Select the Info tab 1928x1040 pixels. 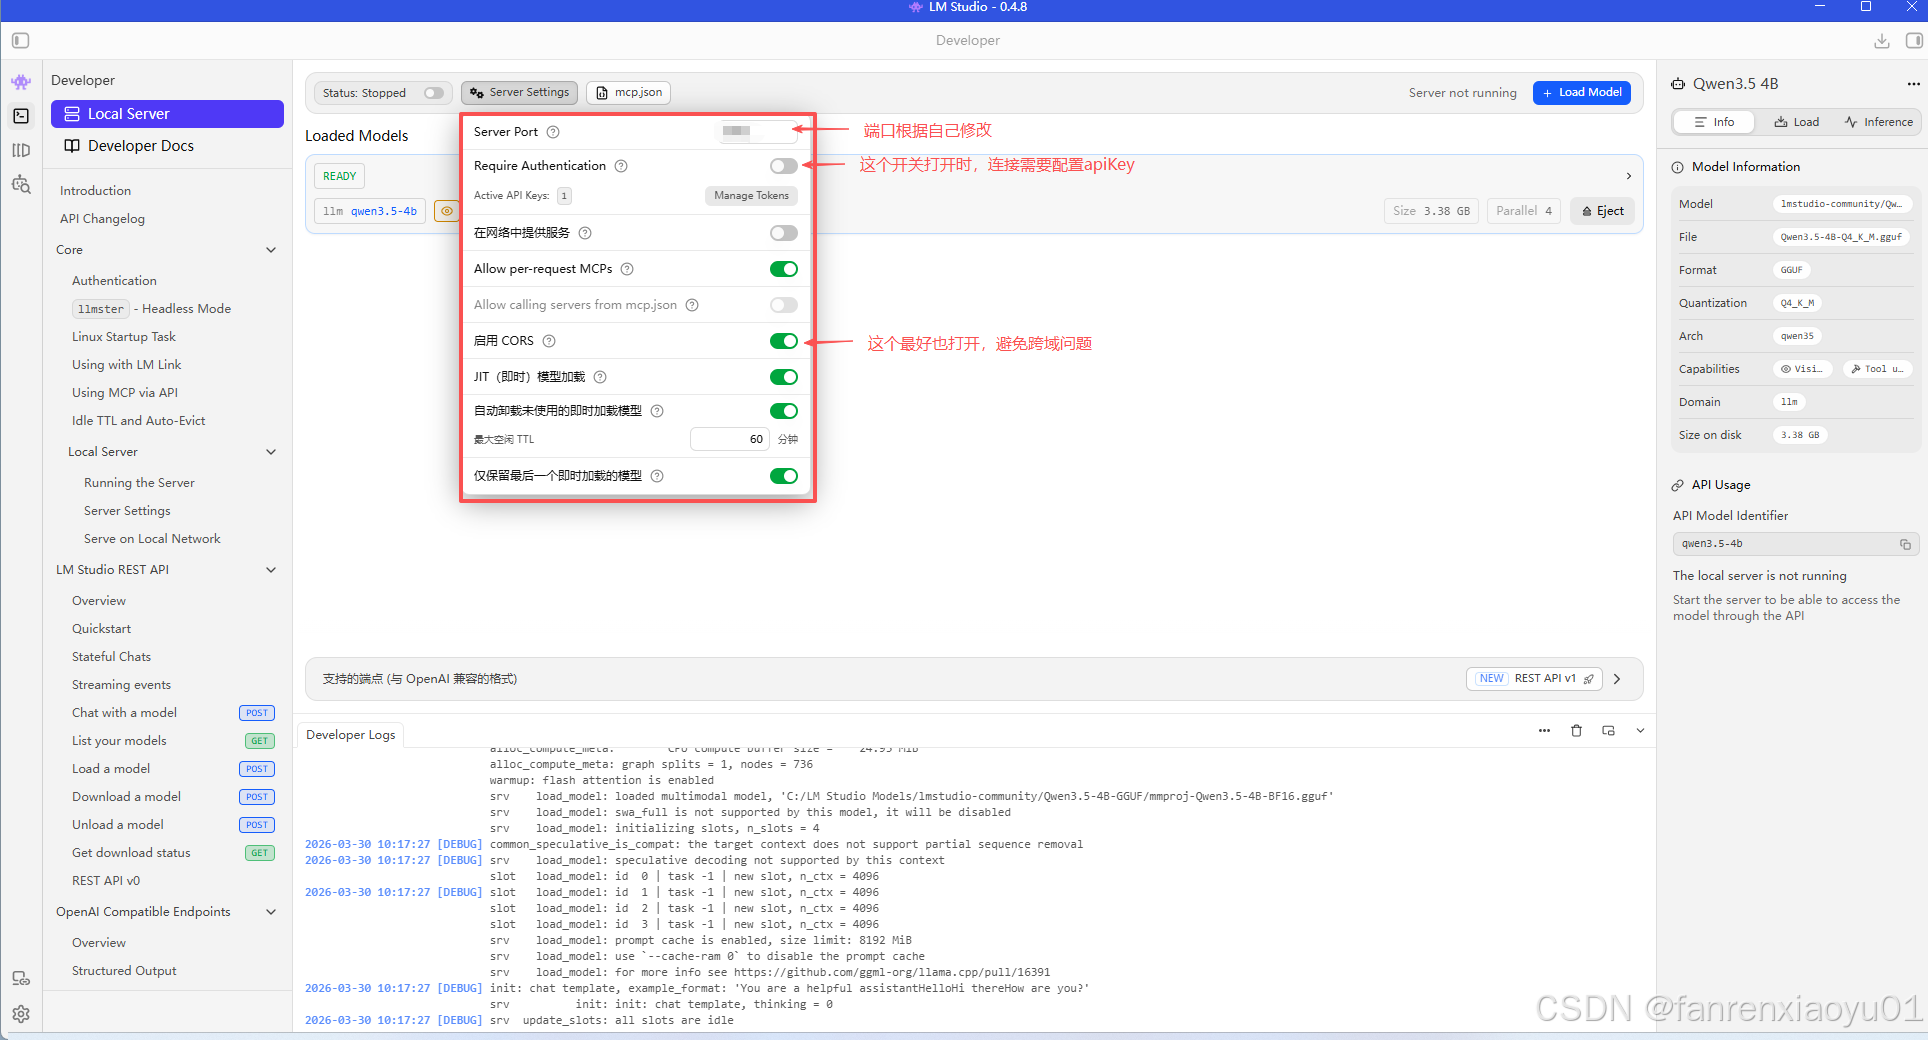[x=1715, y=122]
